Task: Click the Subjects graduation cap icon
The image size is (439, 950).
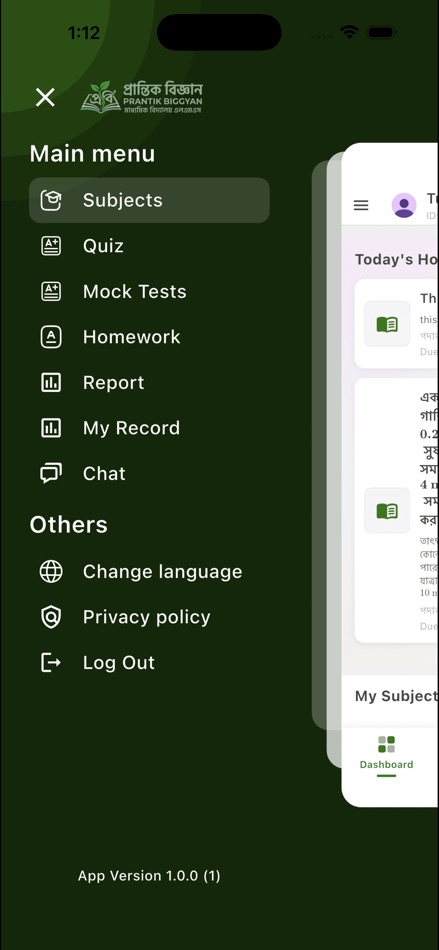Action: point(51,201)
